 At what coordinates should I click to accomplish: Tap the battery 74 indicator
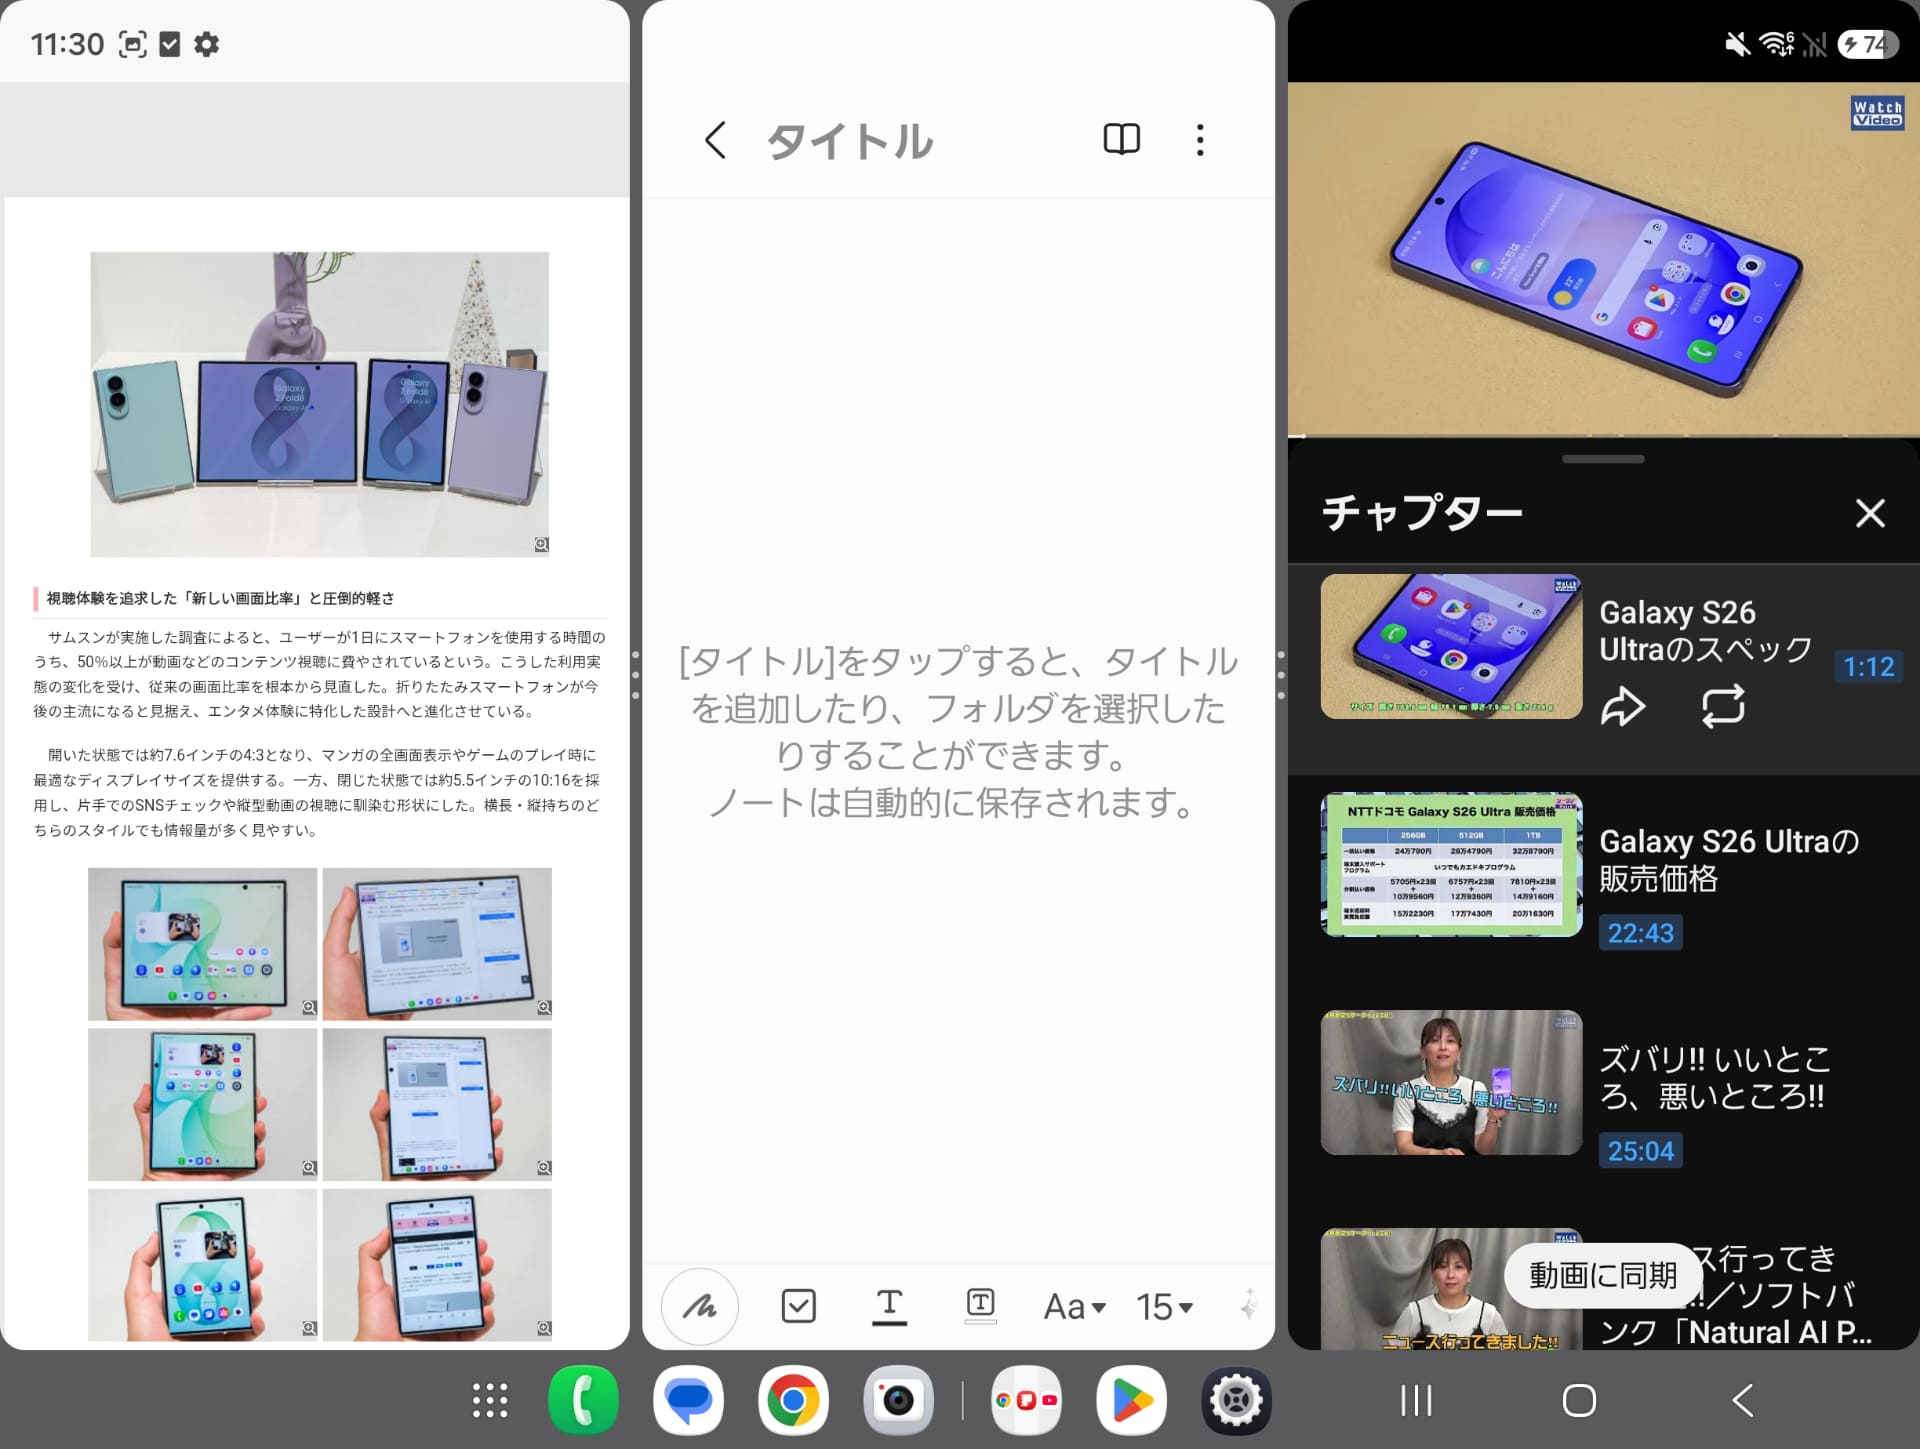1867,44
